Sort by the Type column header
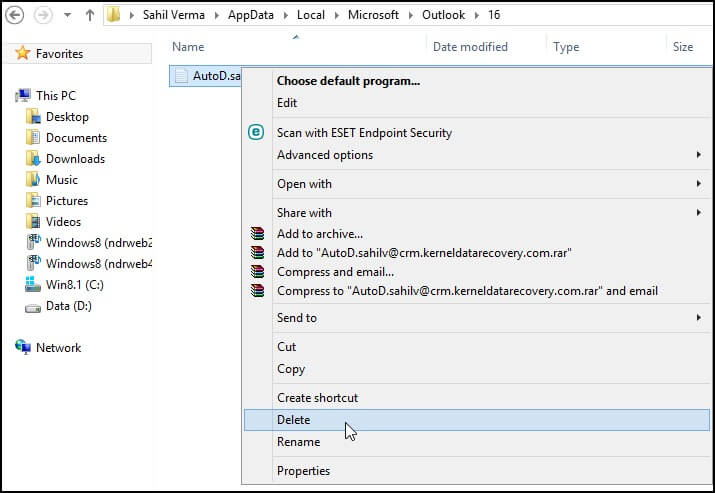Viewport: 715px width, 493px height. click(x=566, y=47)
